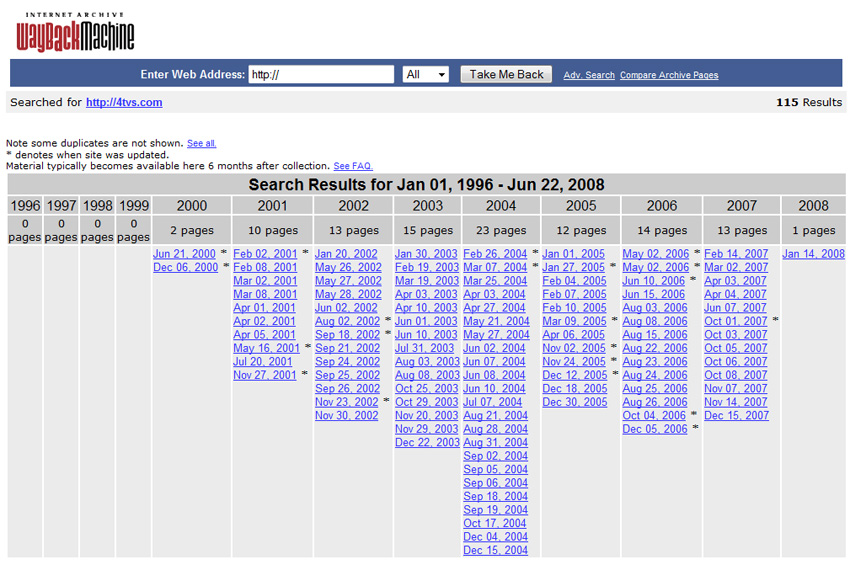This screenshot has height=565, width=850.
Task: Open the Adv. Search link
Action: coord(589,75)
